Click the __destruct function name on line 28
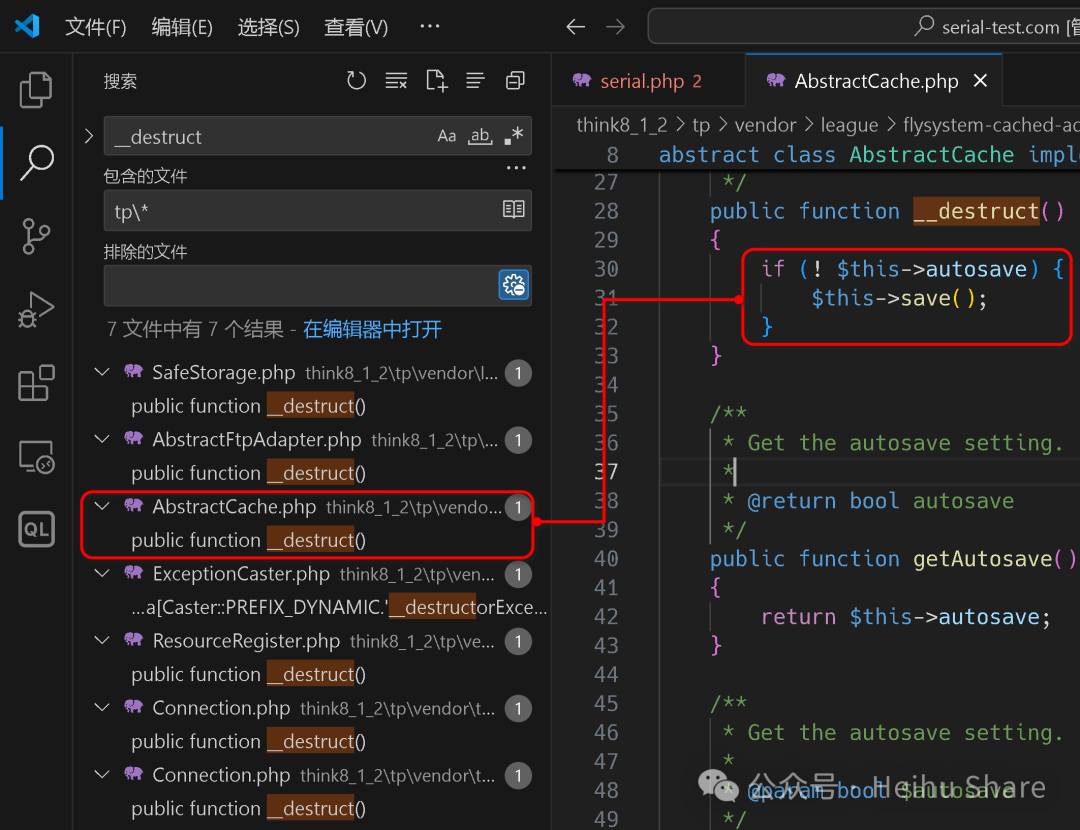This screenshot has width=1080, height=830. [x=976, y=211]
